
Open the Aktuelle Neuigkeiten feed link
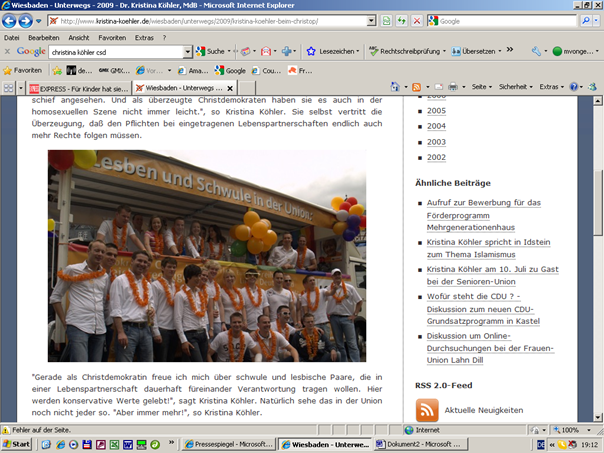(x=484, y=410)
